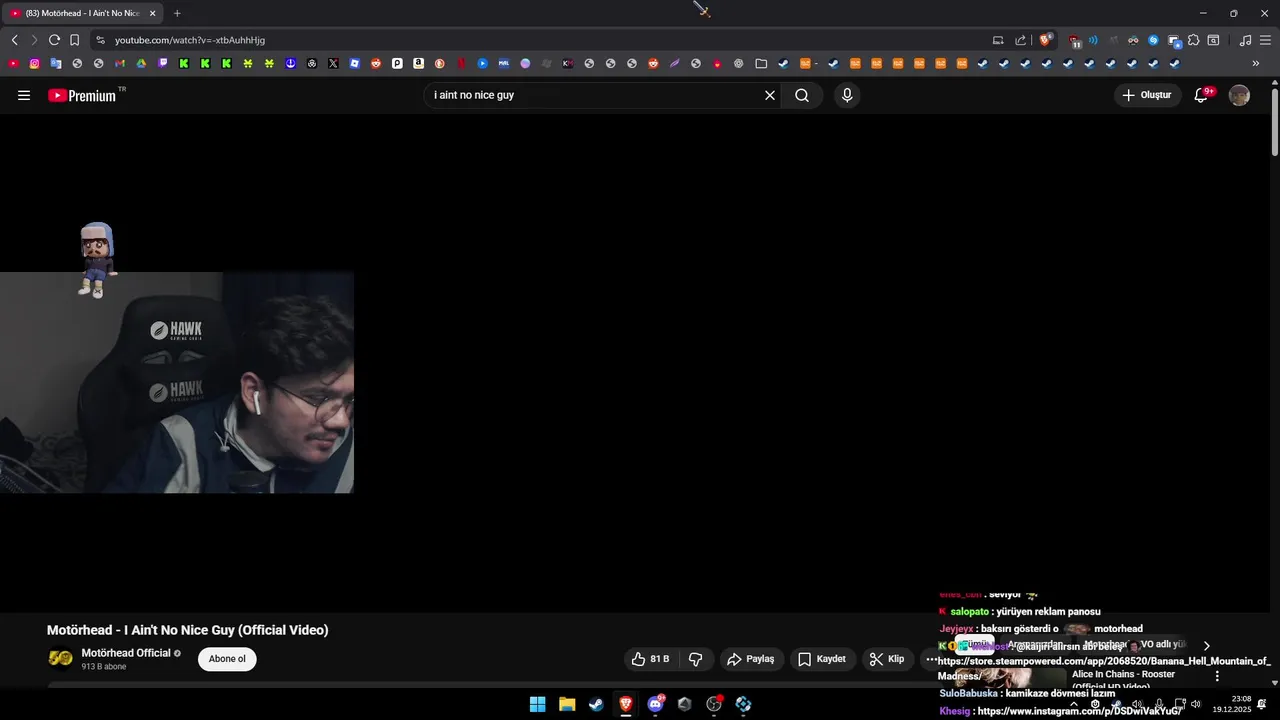
Task: Subscribe with the Abone ol button
Action: point(227,659)
